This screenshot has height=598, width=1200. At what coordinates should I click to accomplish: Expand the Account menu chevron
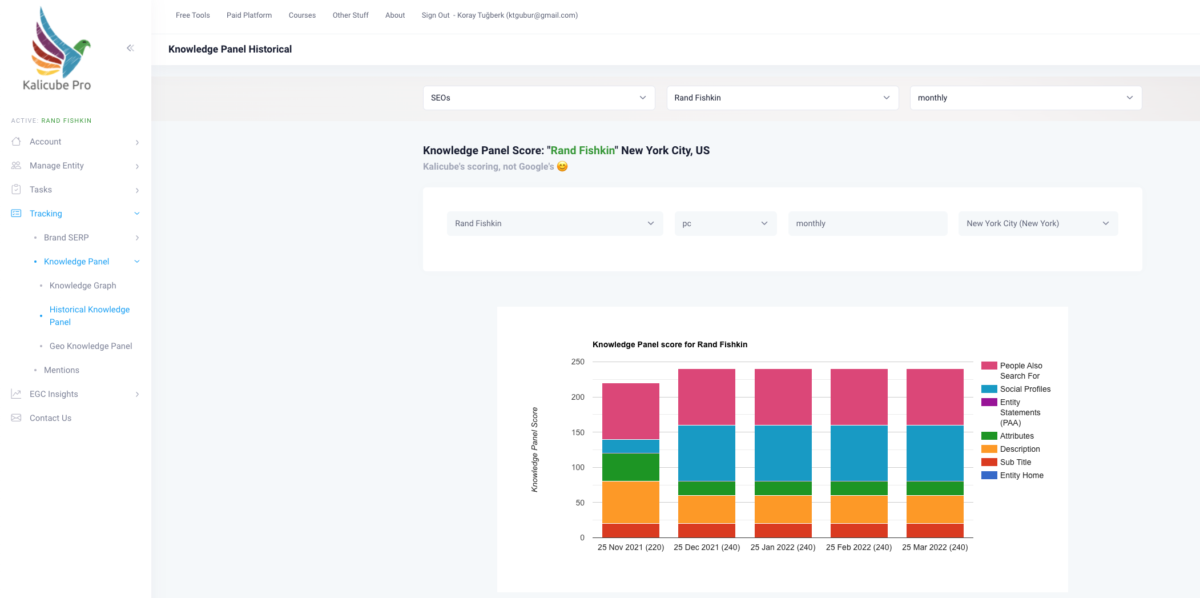tap(137, 142)
